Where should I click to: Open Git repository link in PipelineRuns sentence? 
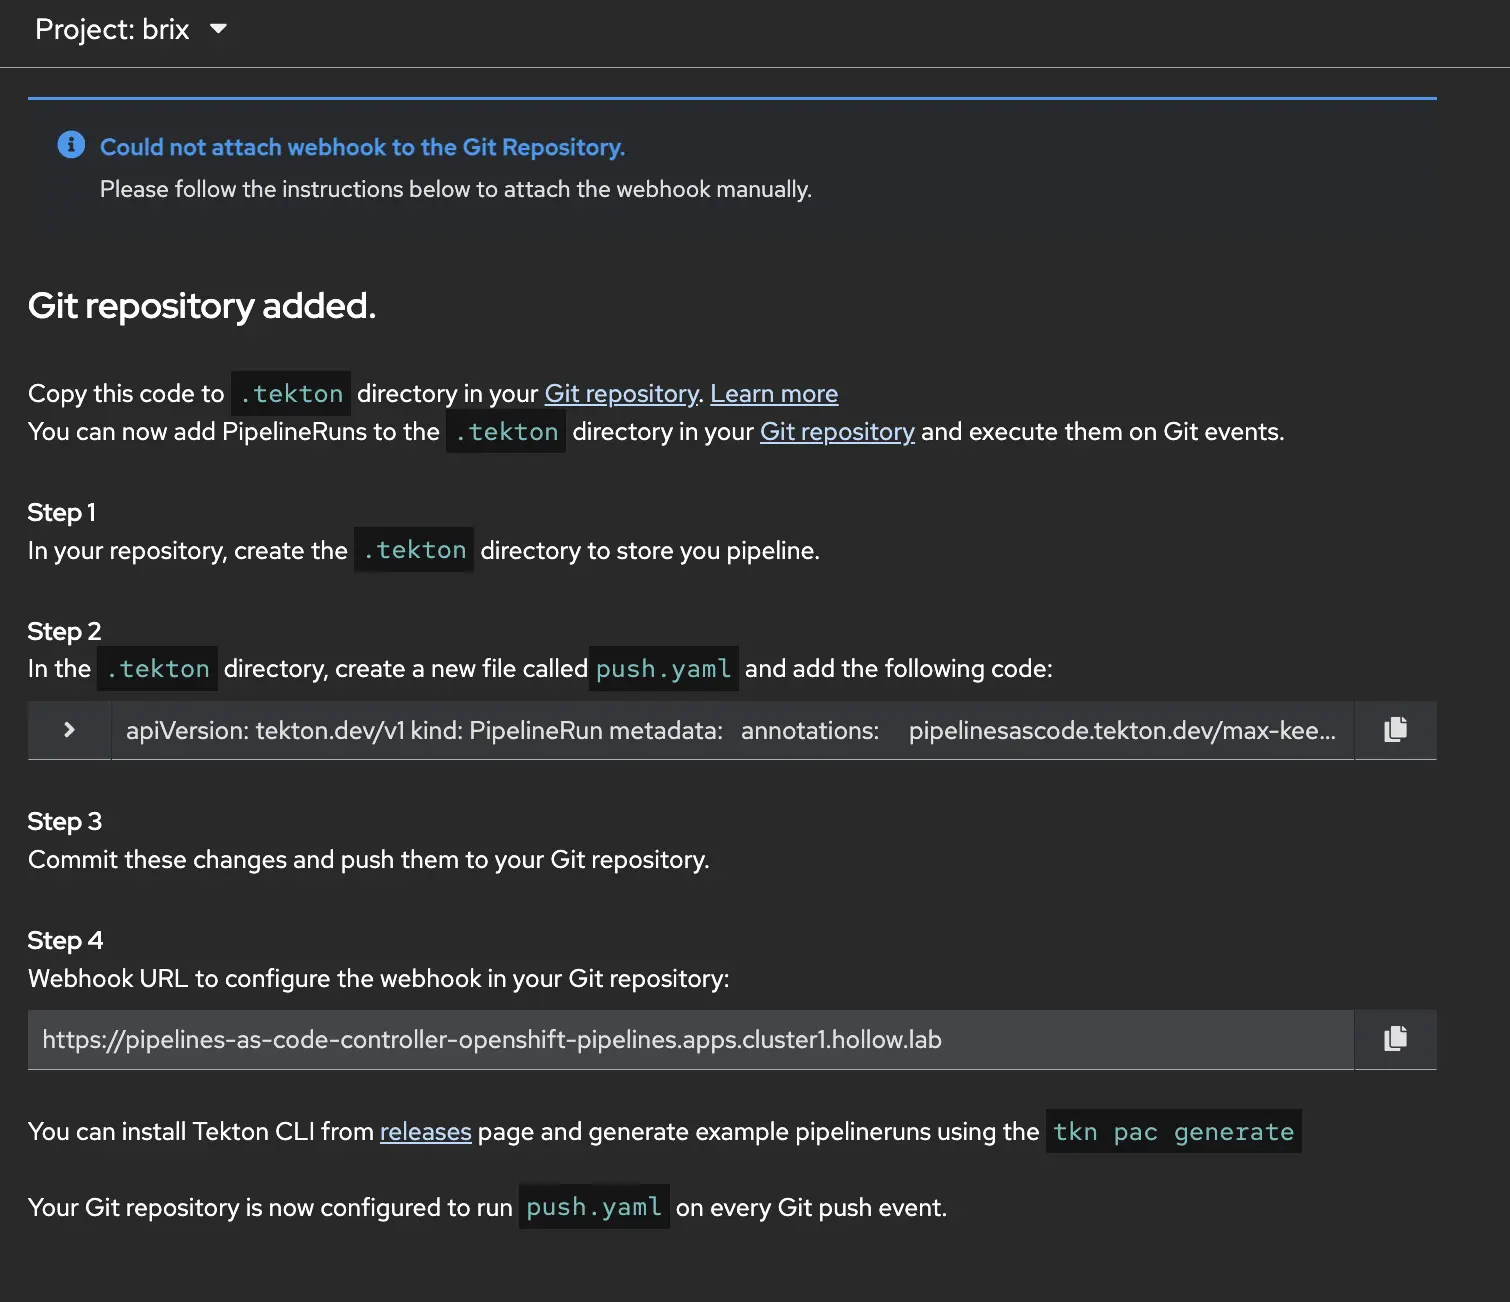(837, 432)
